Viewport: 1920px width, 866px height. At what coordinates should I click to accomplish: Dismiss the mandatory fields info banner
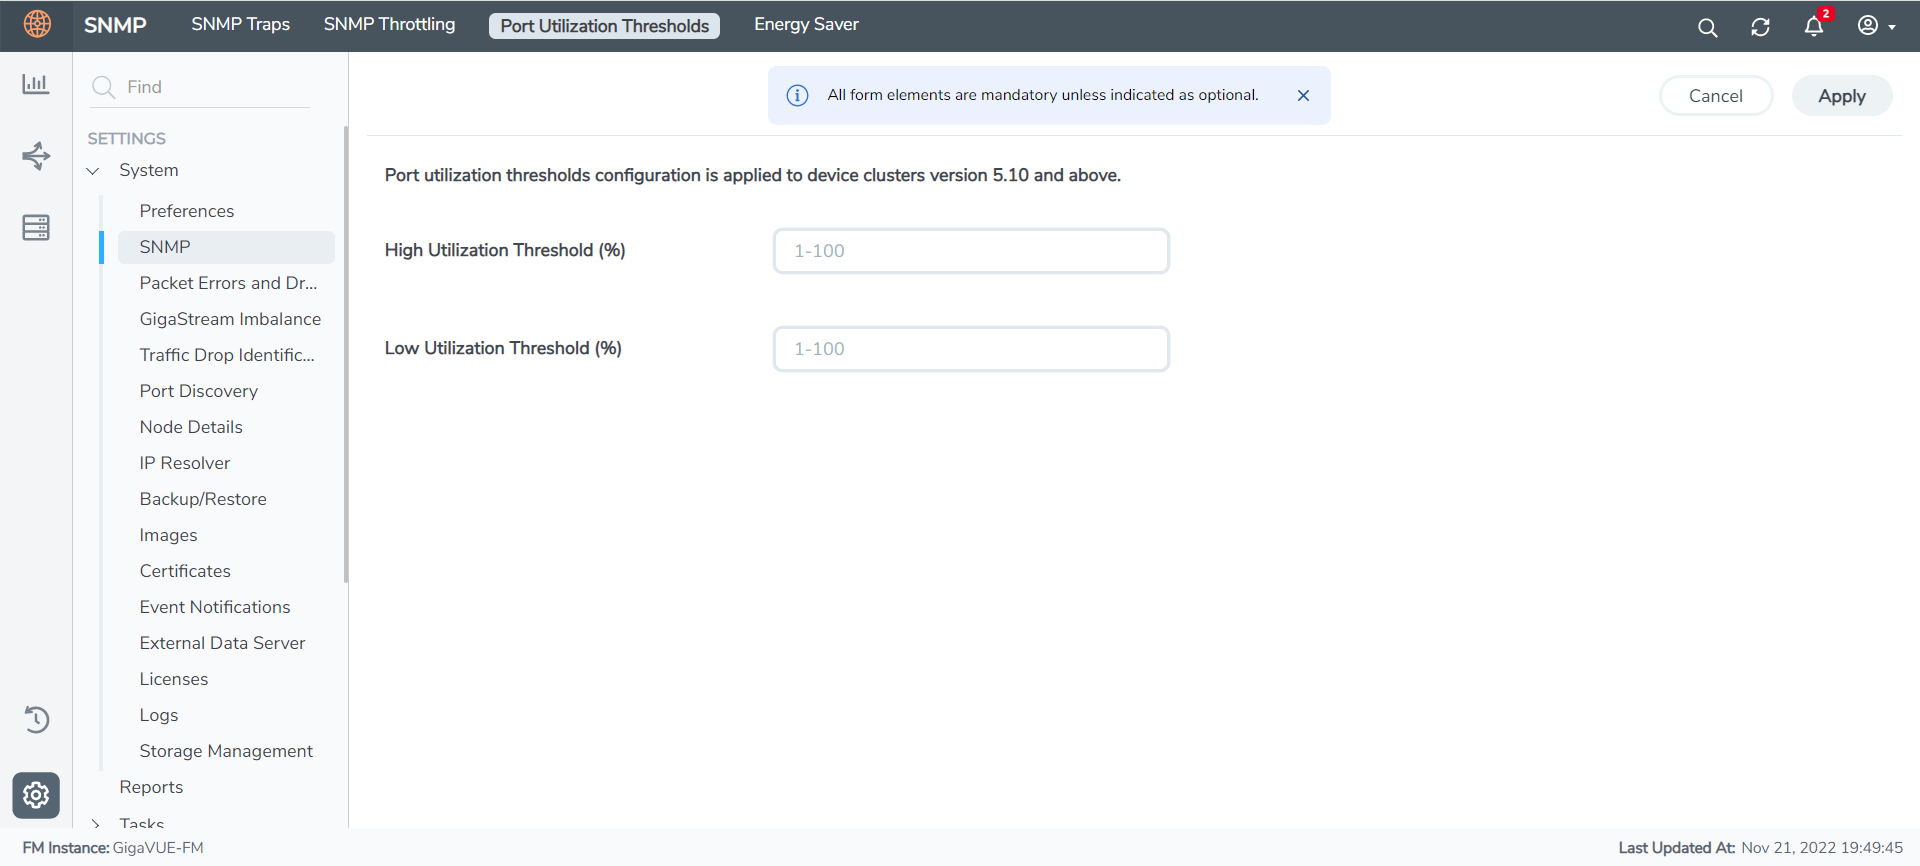click(x=1303, y=96)
